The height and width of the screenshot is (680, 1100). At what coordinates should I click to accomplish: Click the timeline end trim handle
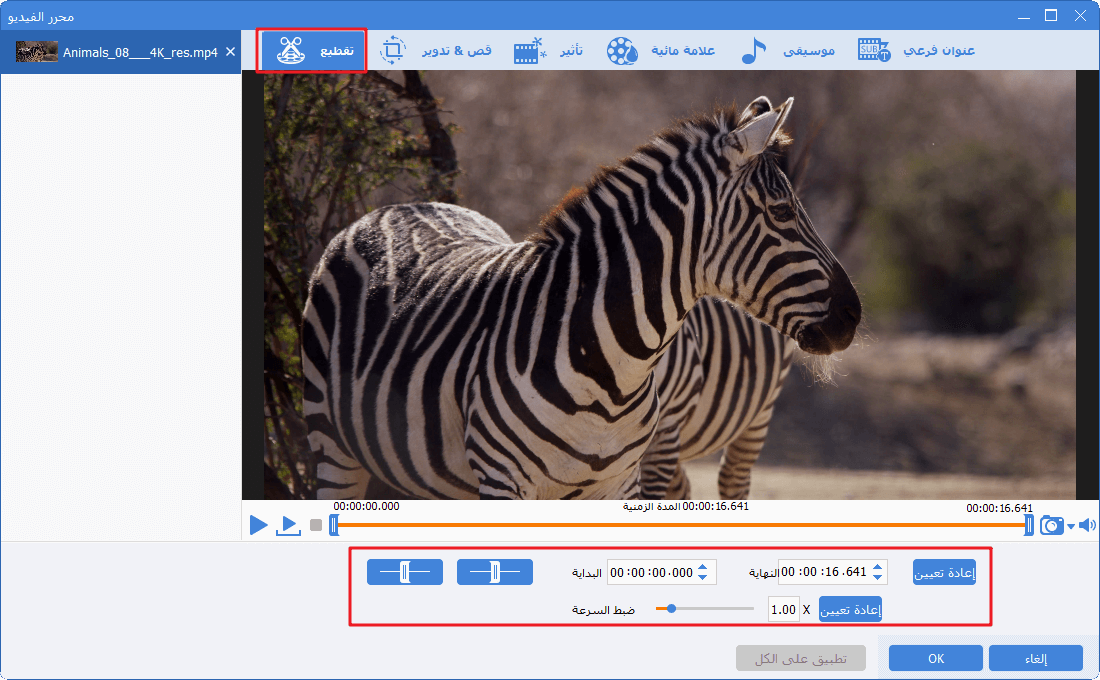point(1028,525)
